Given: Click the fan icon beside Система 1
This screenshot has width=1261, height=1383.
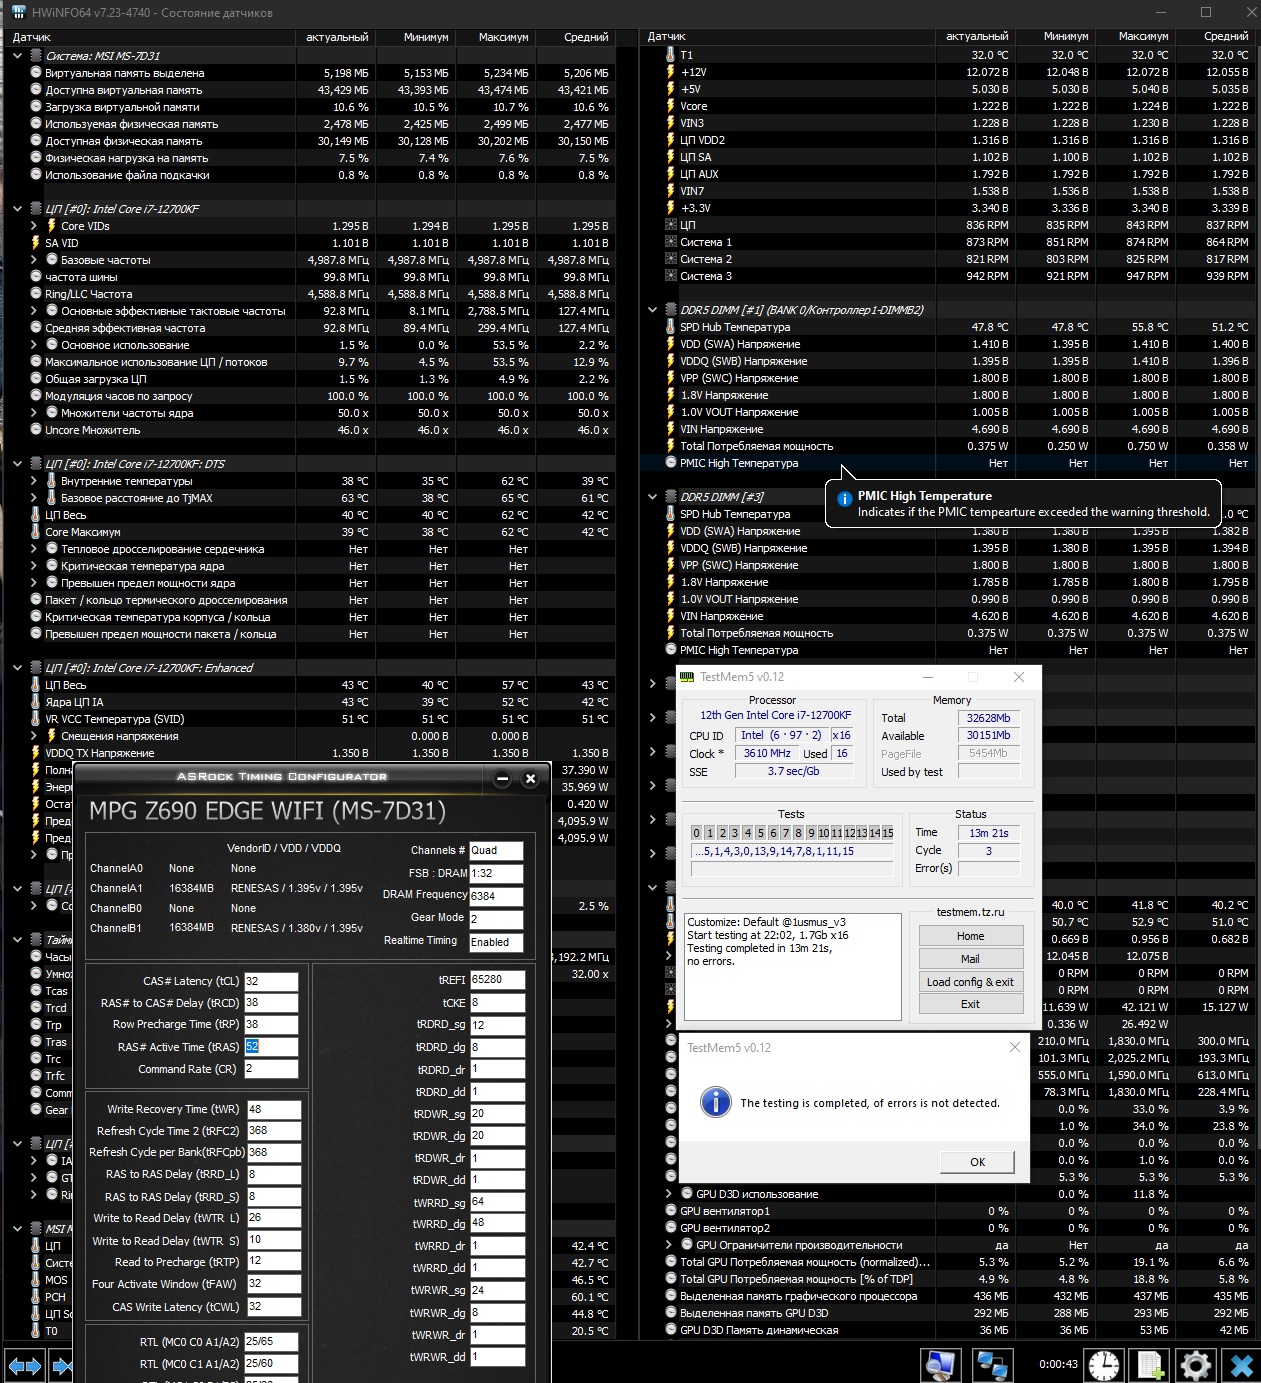Looking at the screenshot, I should (671, 242).
